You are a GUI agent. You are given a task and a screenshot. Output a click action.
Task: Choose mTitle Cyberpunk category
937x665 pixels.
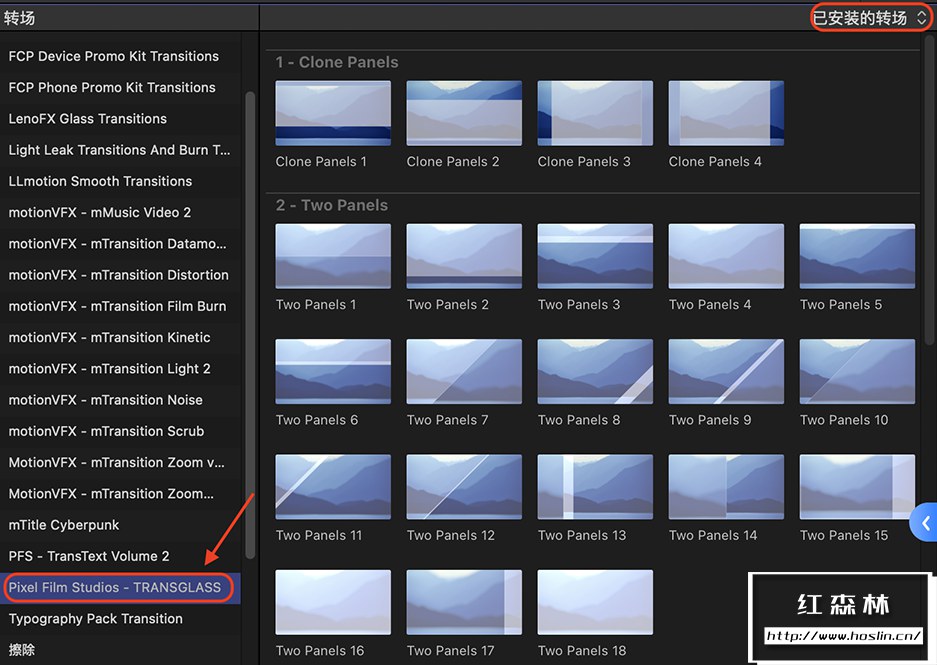(x=120, y=525)
